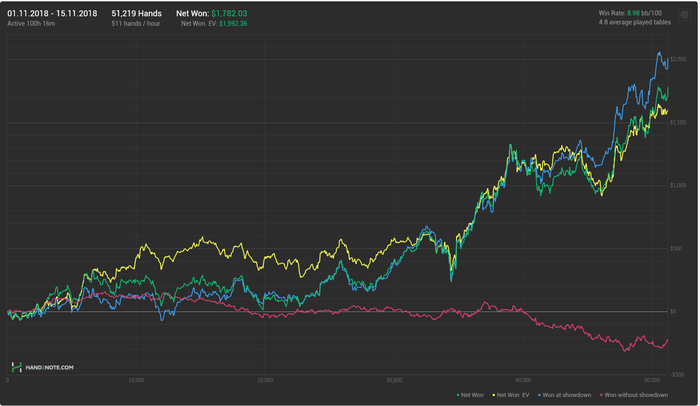This screenshot has height=406, width=700.
Task: Toggle the Net Won EV series label
Action: [x=511, y=395]
